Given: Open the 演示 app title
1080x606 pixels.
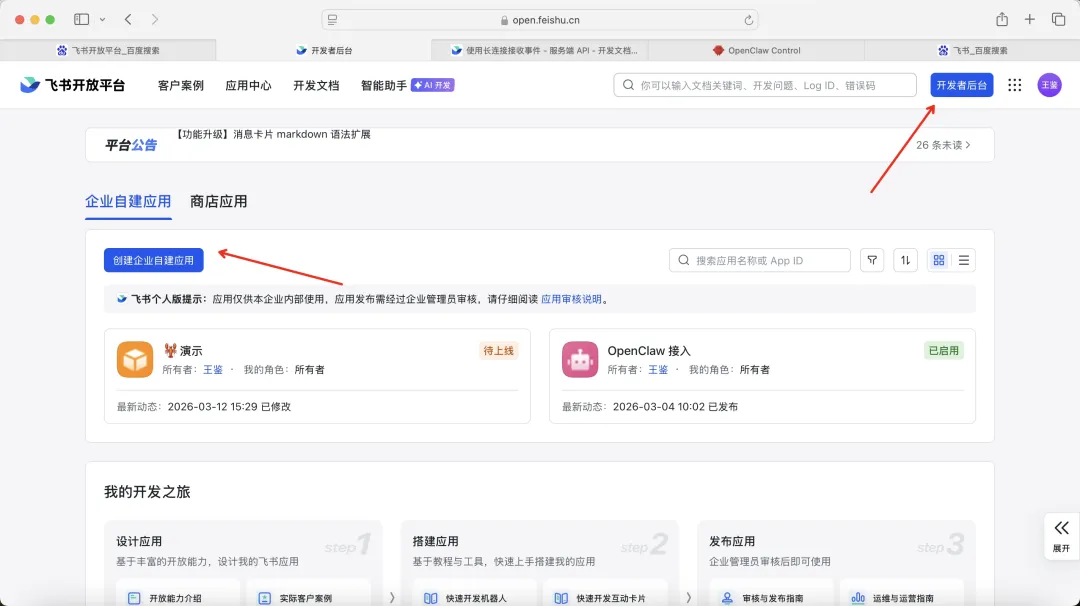Looking at the screenshot, I should tap(183, 351).
